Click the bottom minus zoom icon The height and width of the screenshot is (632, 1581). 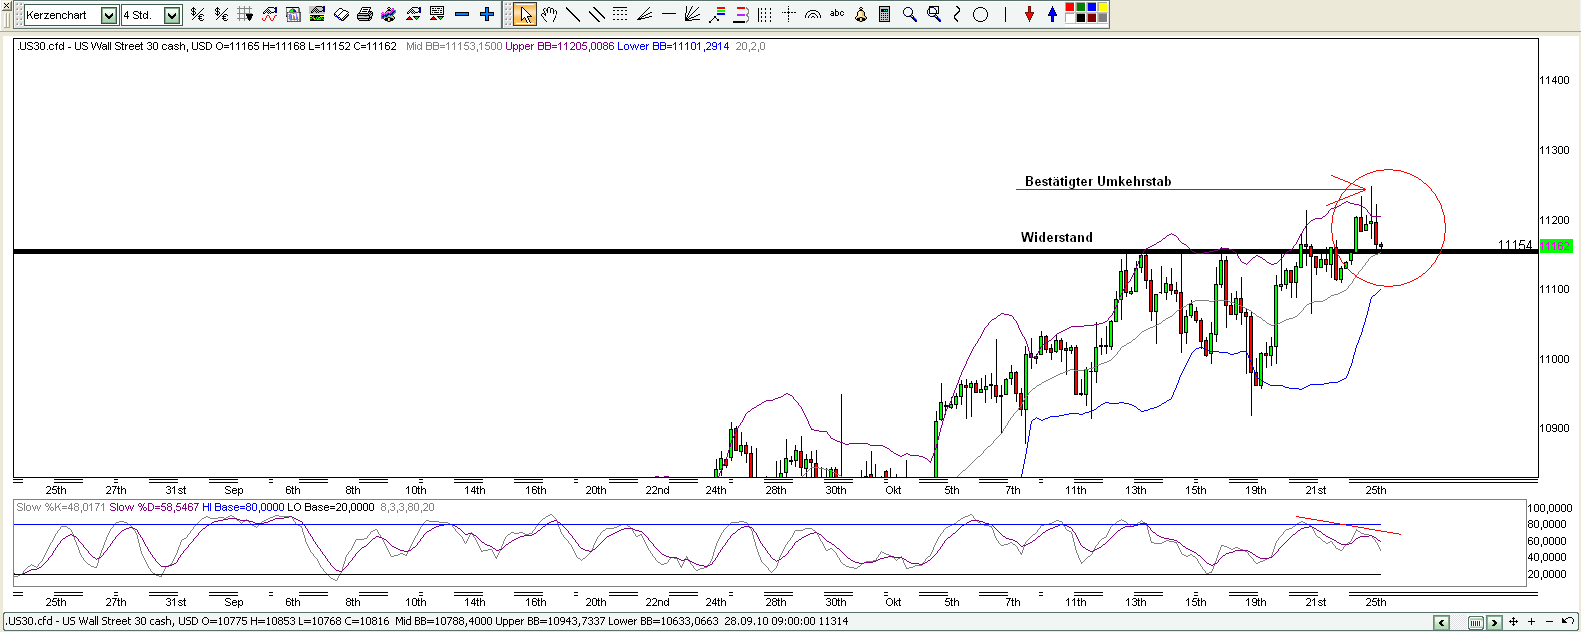[1549, 622]
